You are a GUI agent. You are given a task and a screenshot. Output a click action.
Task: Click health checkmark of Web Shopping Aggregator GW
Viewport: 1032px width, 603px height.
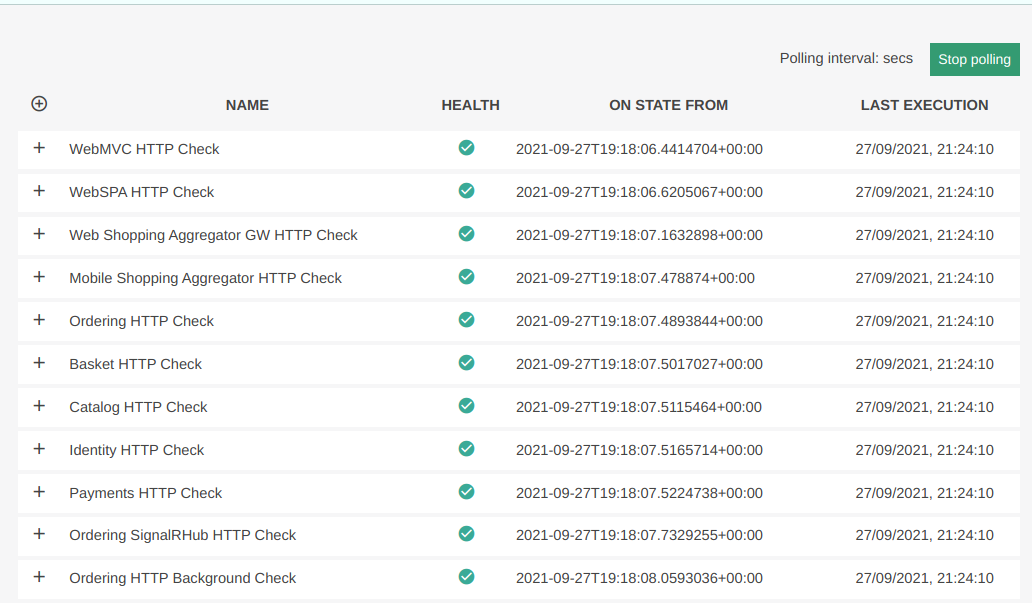pos(467,234)
